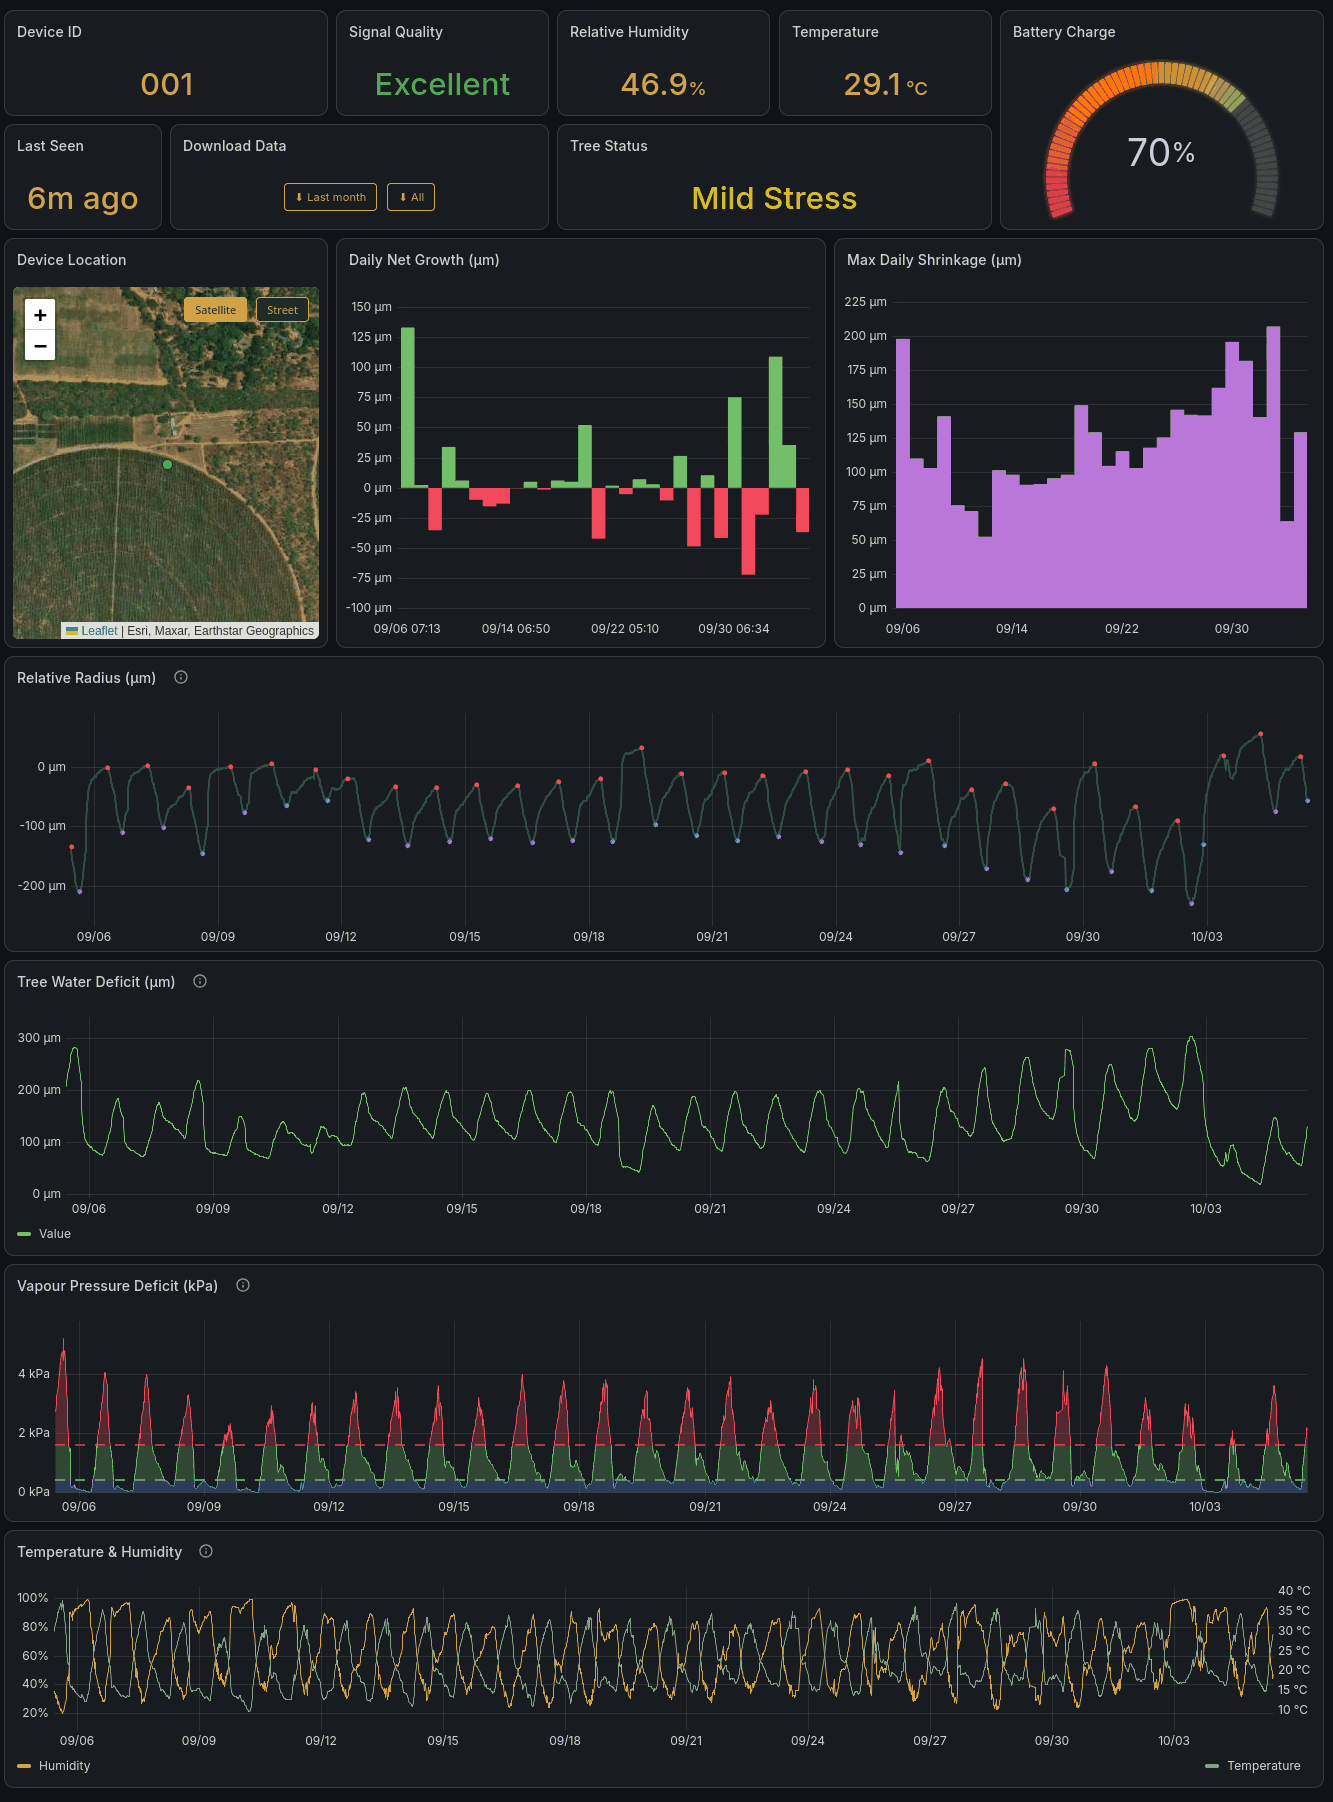Click the 300 µm axis label in Tree Water Deficit
The width and height of the screenshot is (1333, 1802).
click(x=39, y=1038)
